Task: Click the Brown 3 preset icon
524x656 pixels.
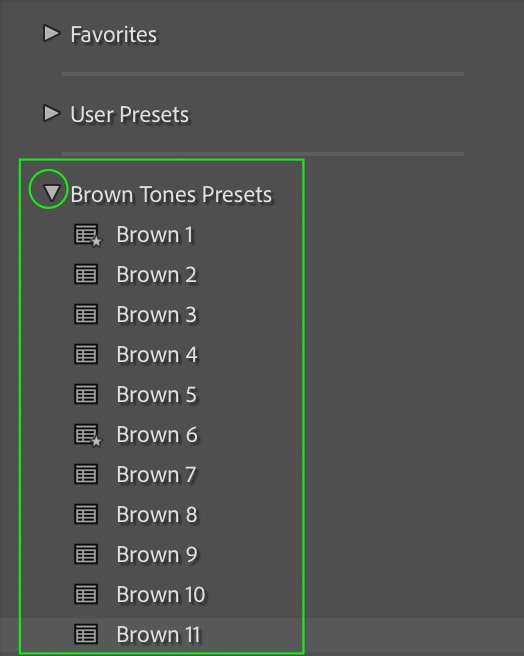Action: [86, 314]
